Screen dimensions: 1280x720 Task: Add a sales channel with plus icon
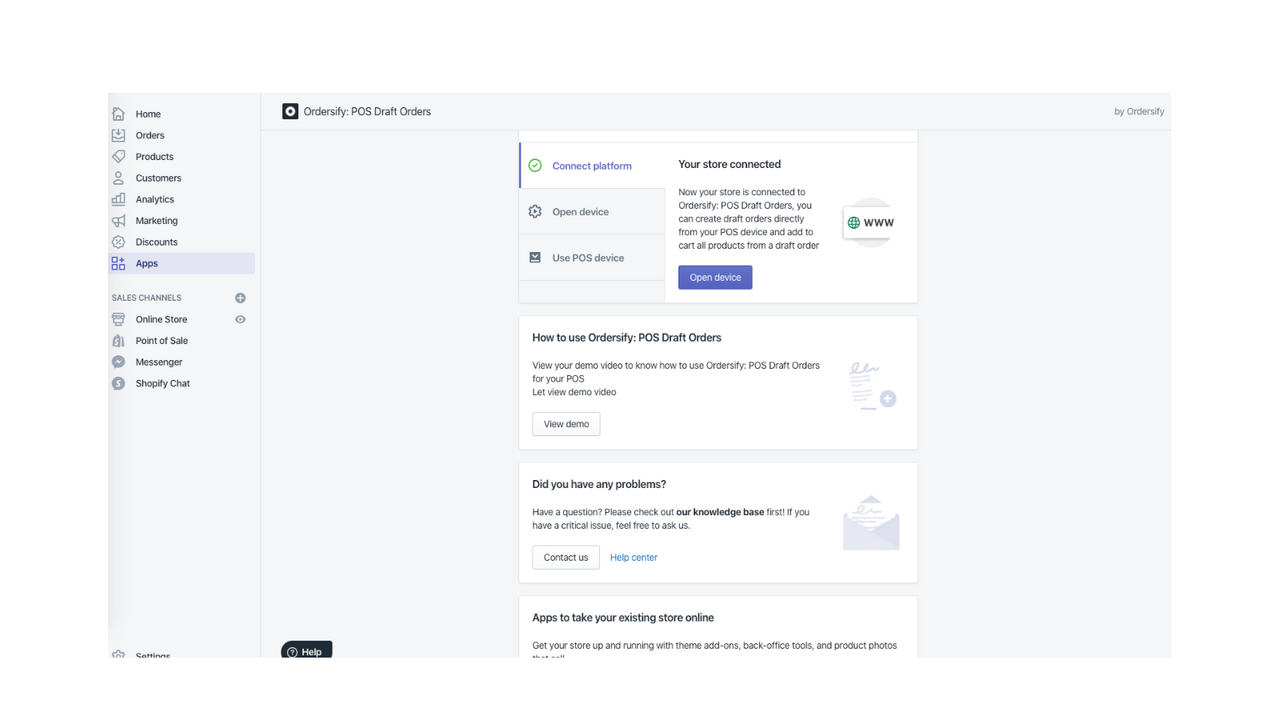pyautogui.click(x=240, y=298)
